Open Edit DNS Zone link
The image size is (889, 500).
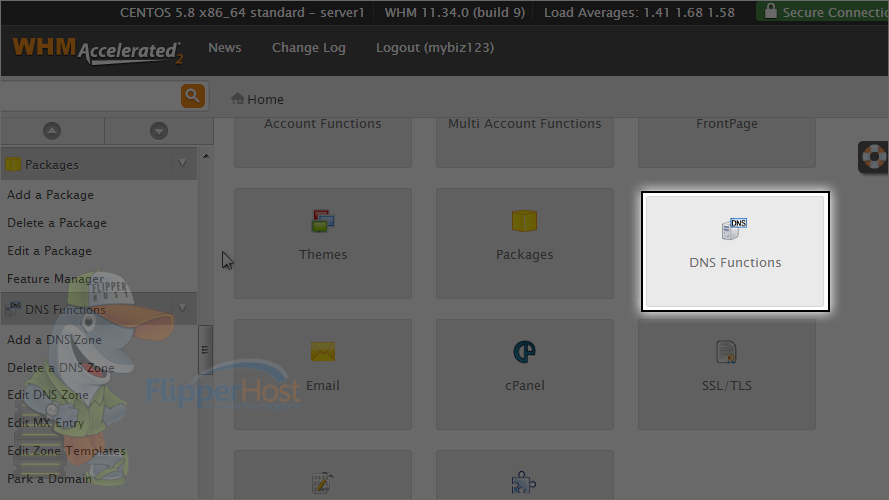(x=48, y=395)
